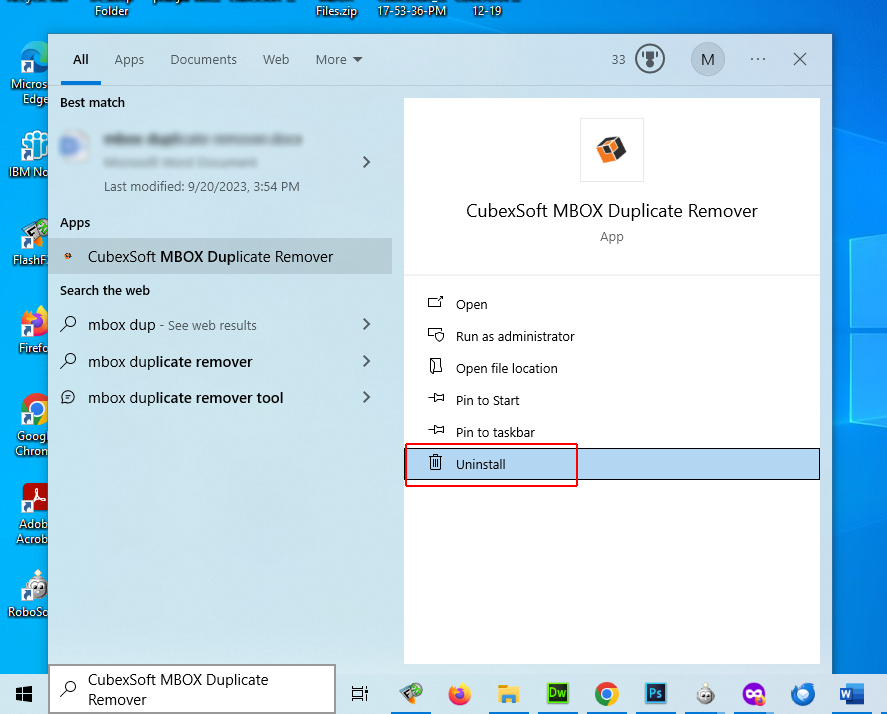The width and height of the screenshot is (887, 714).
Task: Choose Uninstall for the app
Action: click(x=612, y=464)
